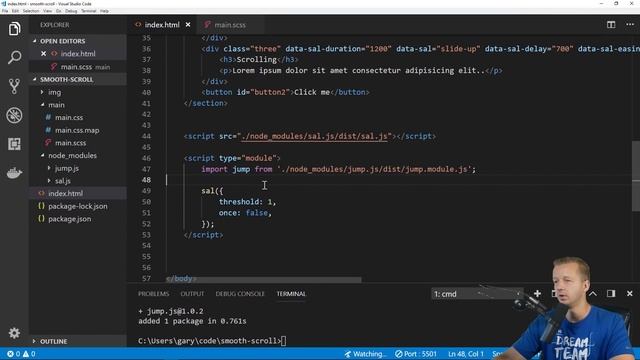The width and height of the screenshot is (640, 360).
Task: Open the Help menu
Action: click(104, 11)
